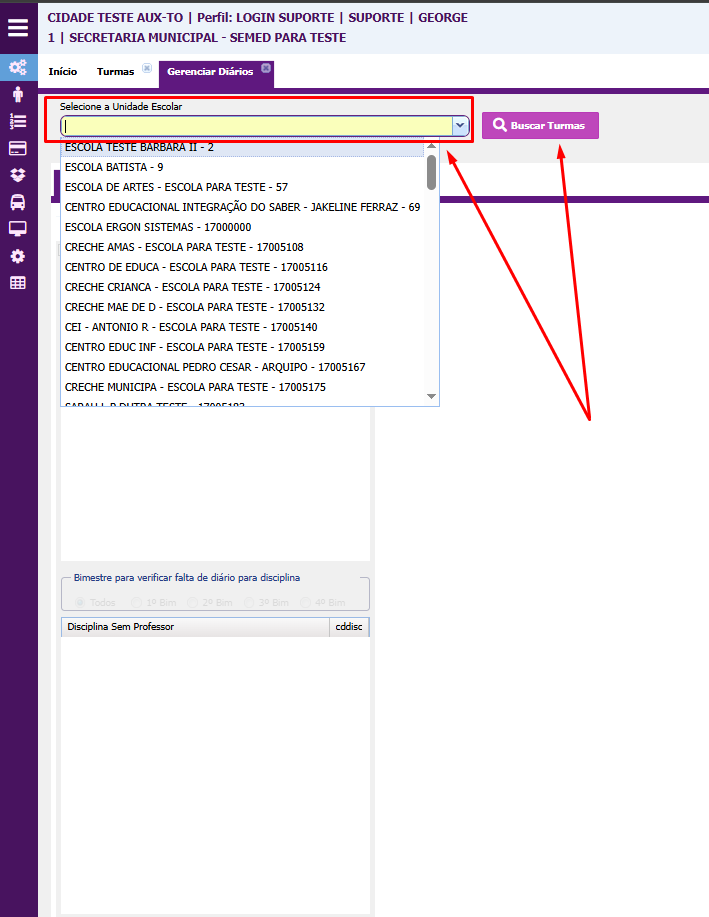Pick ESCOLA ERGON SISTEMAS - 17000000 option
Viewport: 709px width, 917px height.
[158, 227]
